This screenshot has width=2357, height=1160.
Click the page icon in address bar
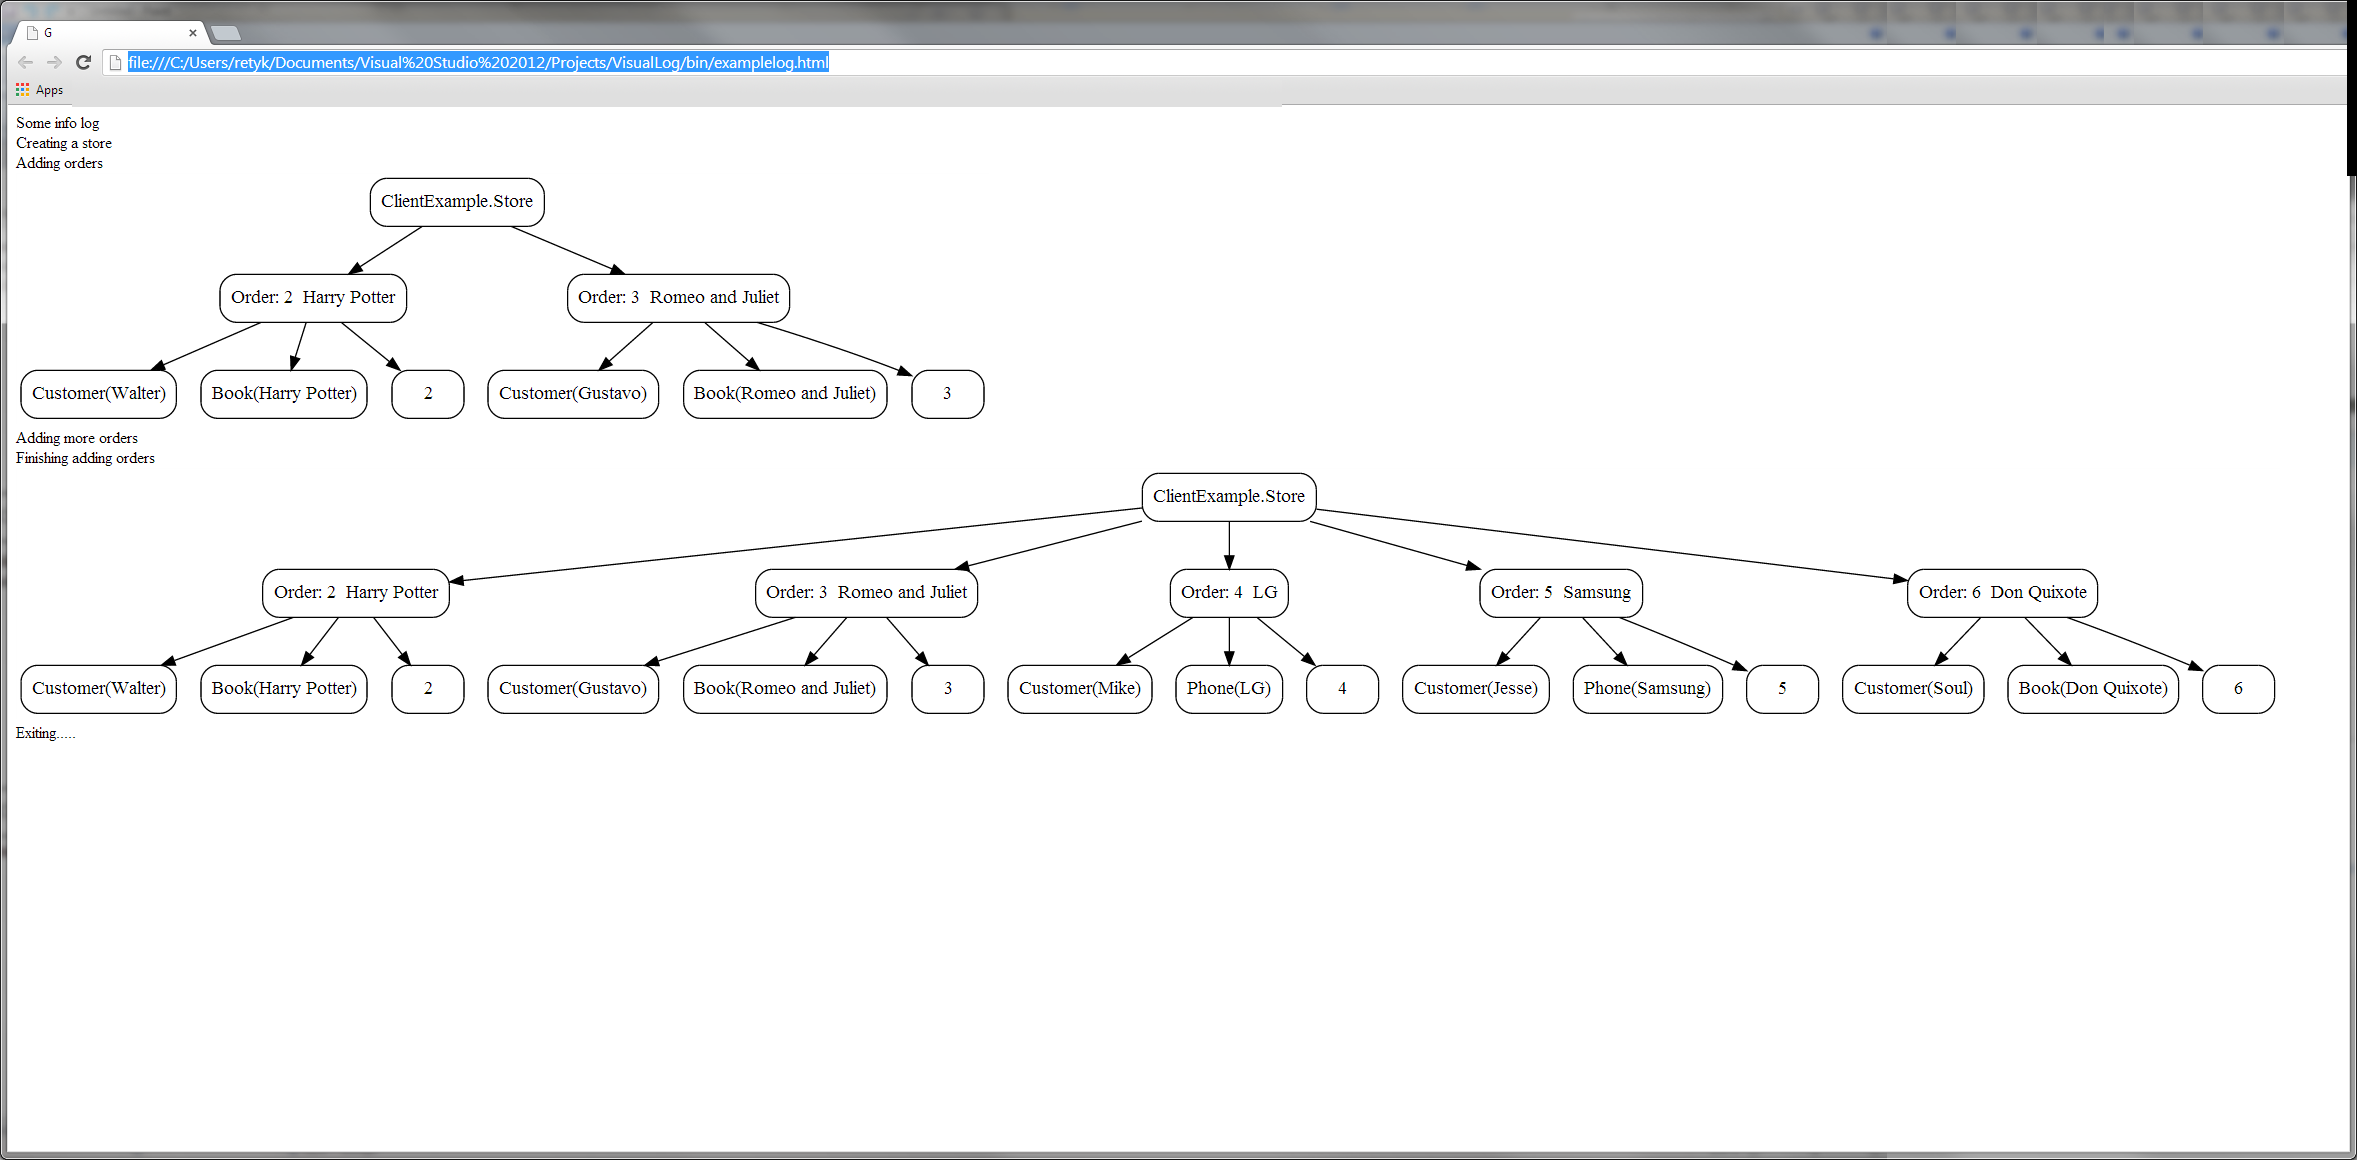coord(115,62)
